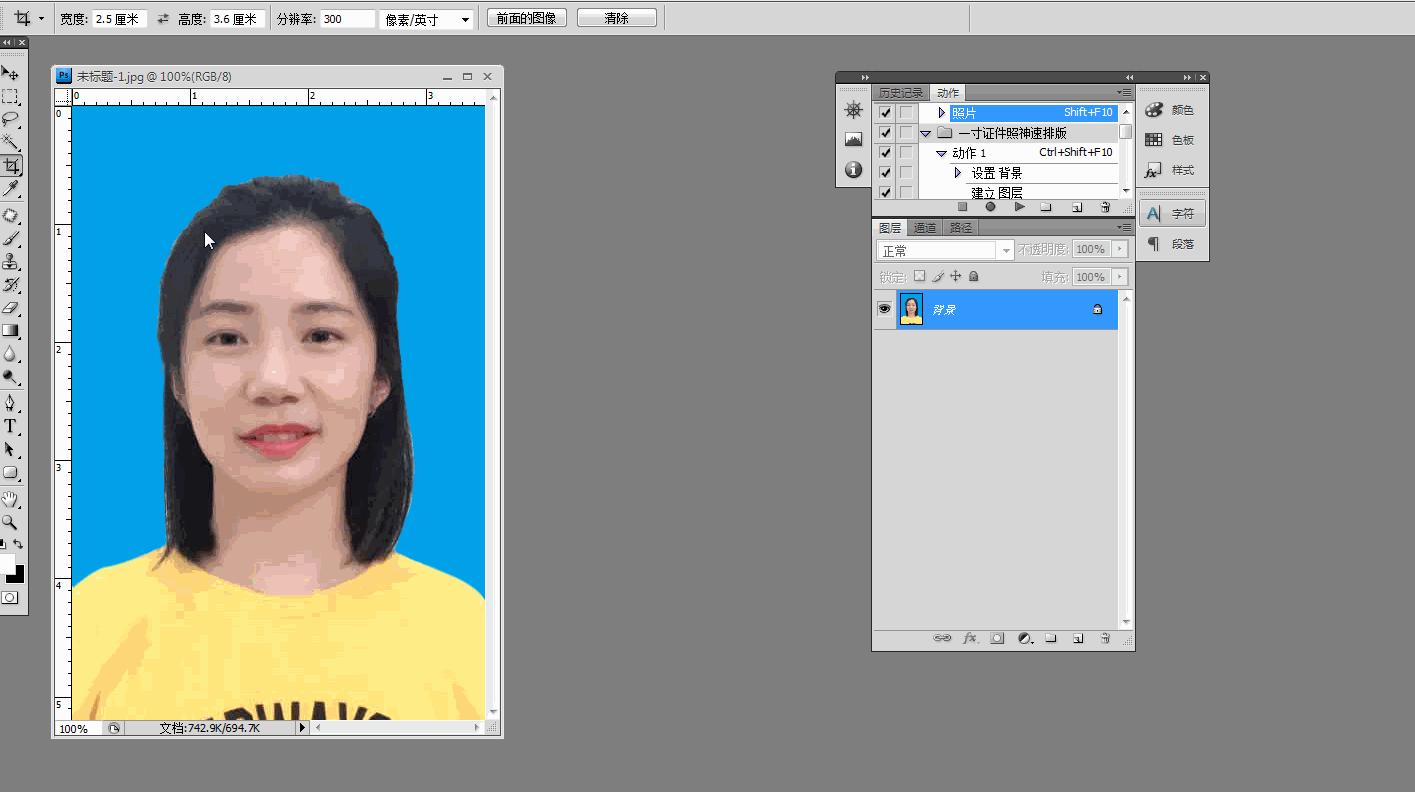Image resolution: width=1415 pixels, height=792 pixels.
Task: Hide the 背景 layer visibility
Action: [884, 309]
